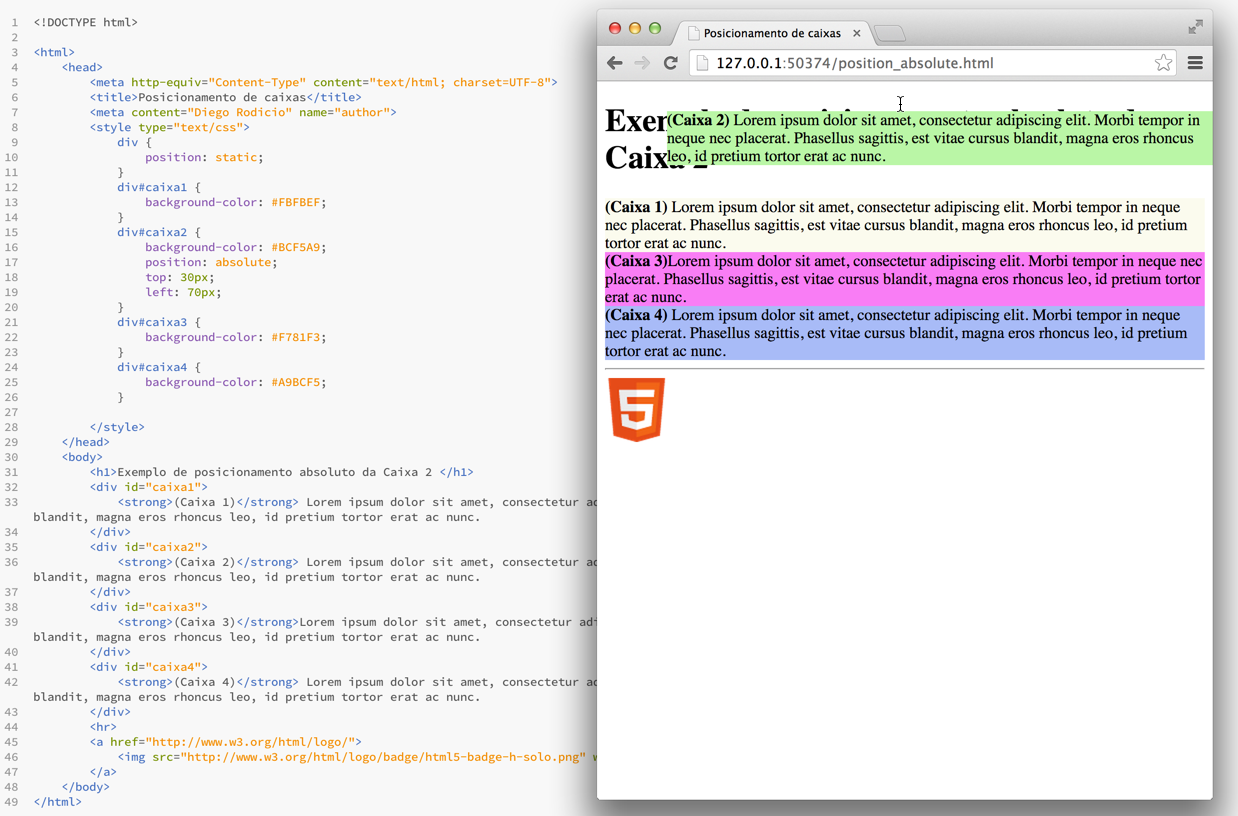Minimize the browser with the yellow button
Viewport: 1238px width, 816px height.
[x=635, y=28]
